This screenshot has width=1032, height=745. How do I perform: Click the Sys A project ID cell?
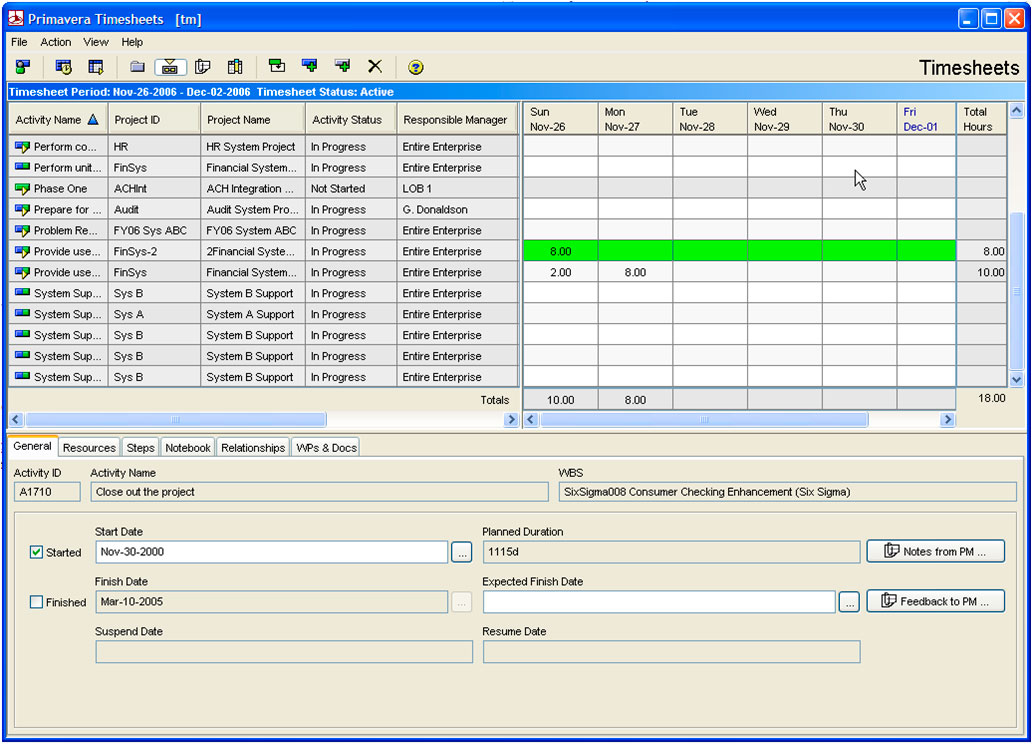click(x=154, y=315)
